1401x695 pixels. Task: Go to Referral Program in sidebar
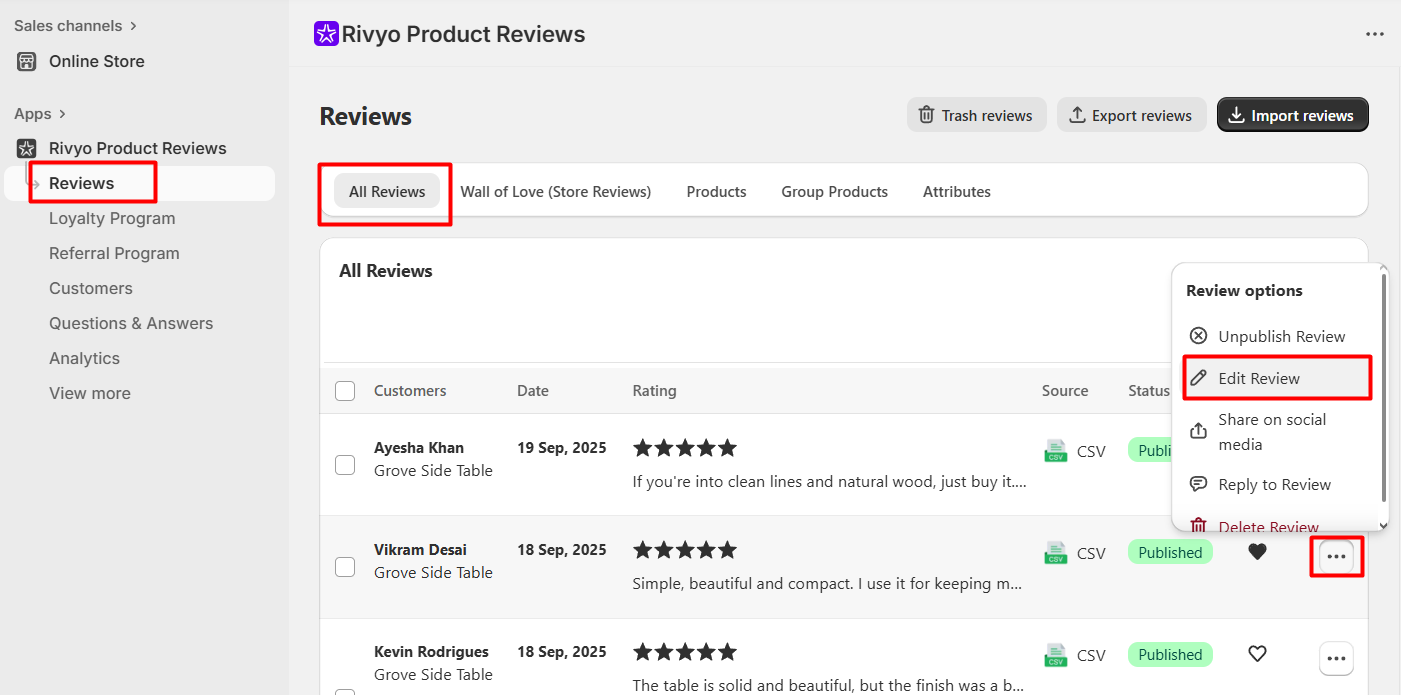coord(114,253)
